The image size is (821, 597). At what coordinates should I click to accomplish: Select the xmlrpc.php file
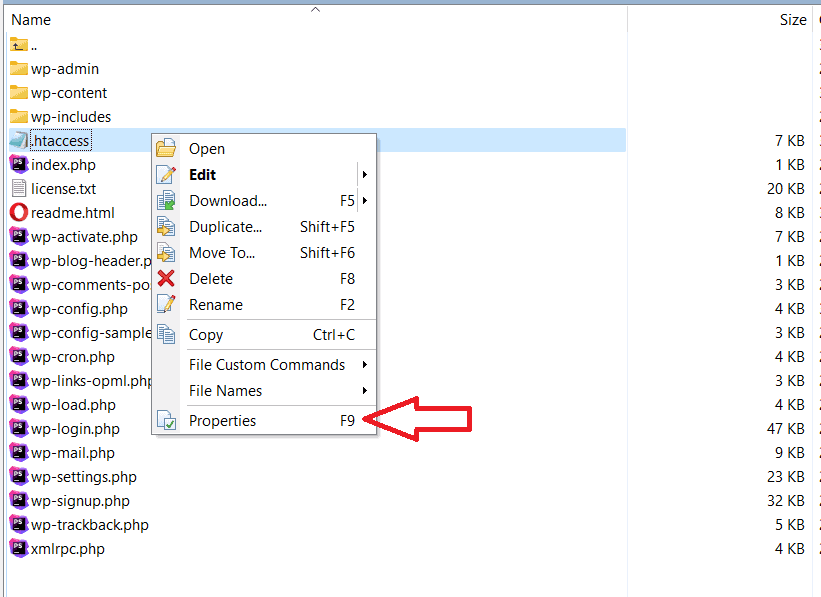tap(67, 549)
